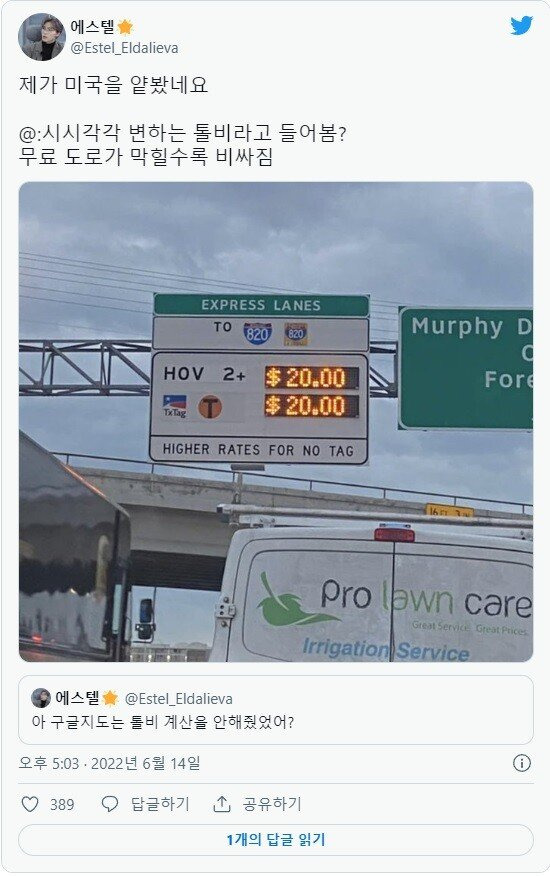Click @Estel_Eldalieva in the quoted tweet
Image resolution: width=550 pixels, height=876 pixels.
178,698
